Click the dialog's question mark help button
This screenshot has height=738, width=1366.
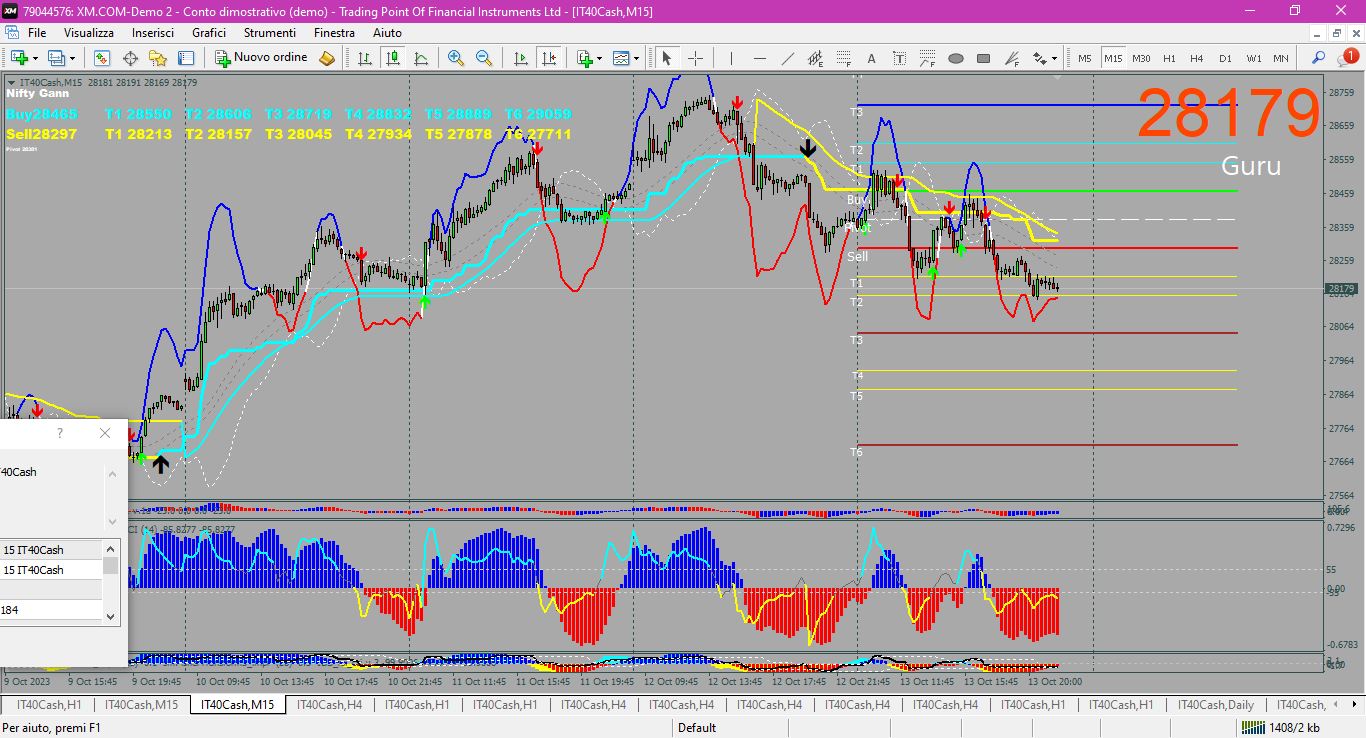coord(60,433)
